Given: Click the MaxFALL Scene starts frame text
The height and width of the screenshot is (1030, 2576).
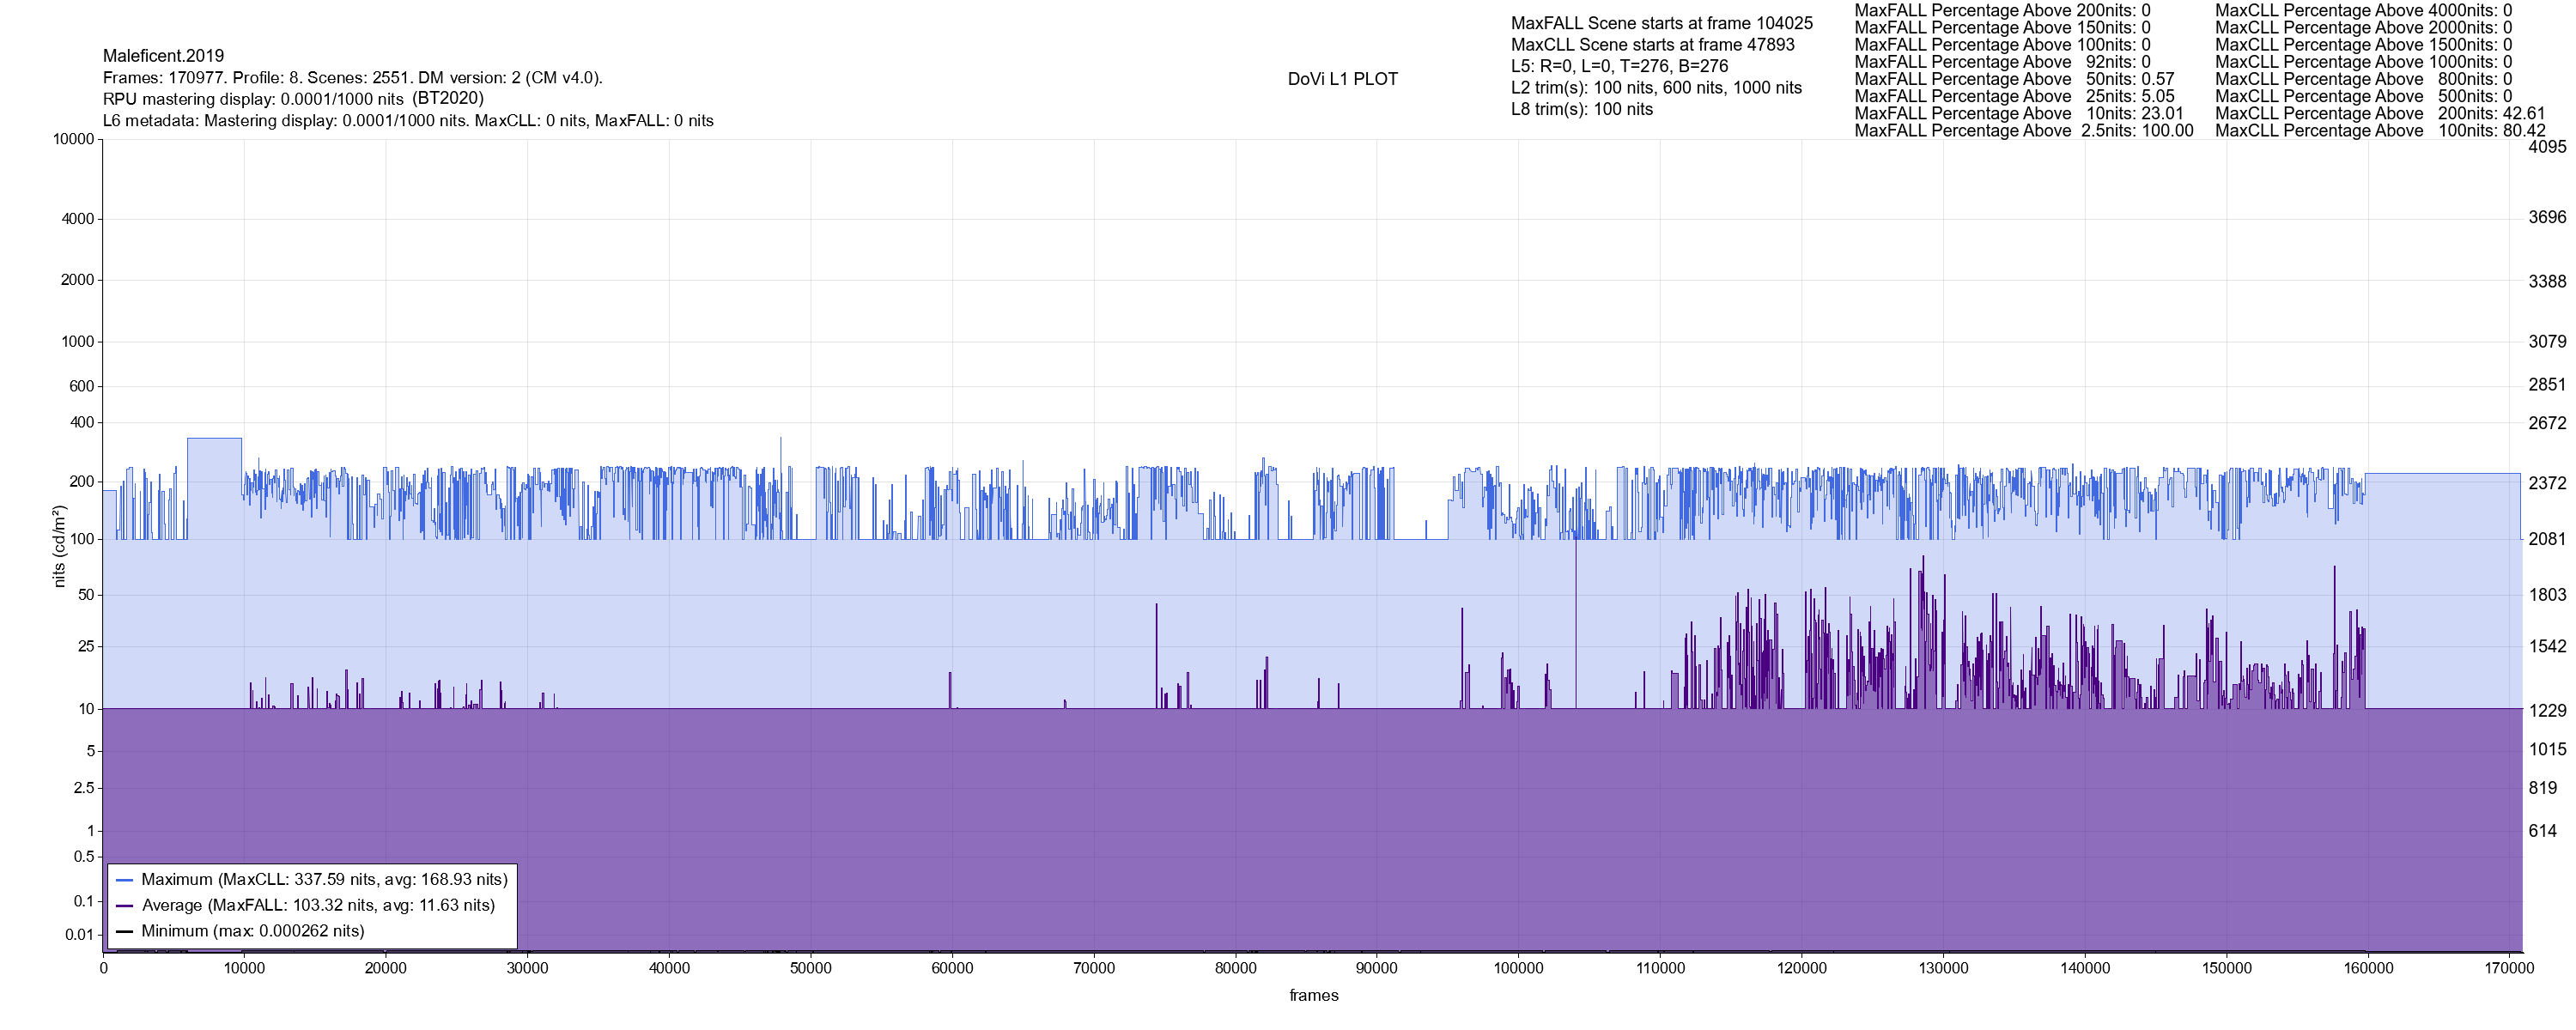Looking at the screenshot, I should 1661,23.
